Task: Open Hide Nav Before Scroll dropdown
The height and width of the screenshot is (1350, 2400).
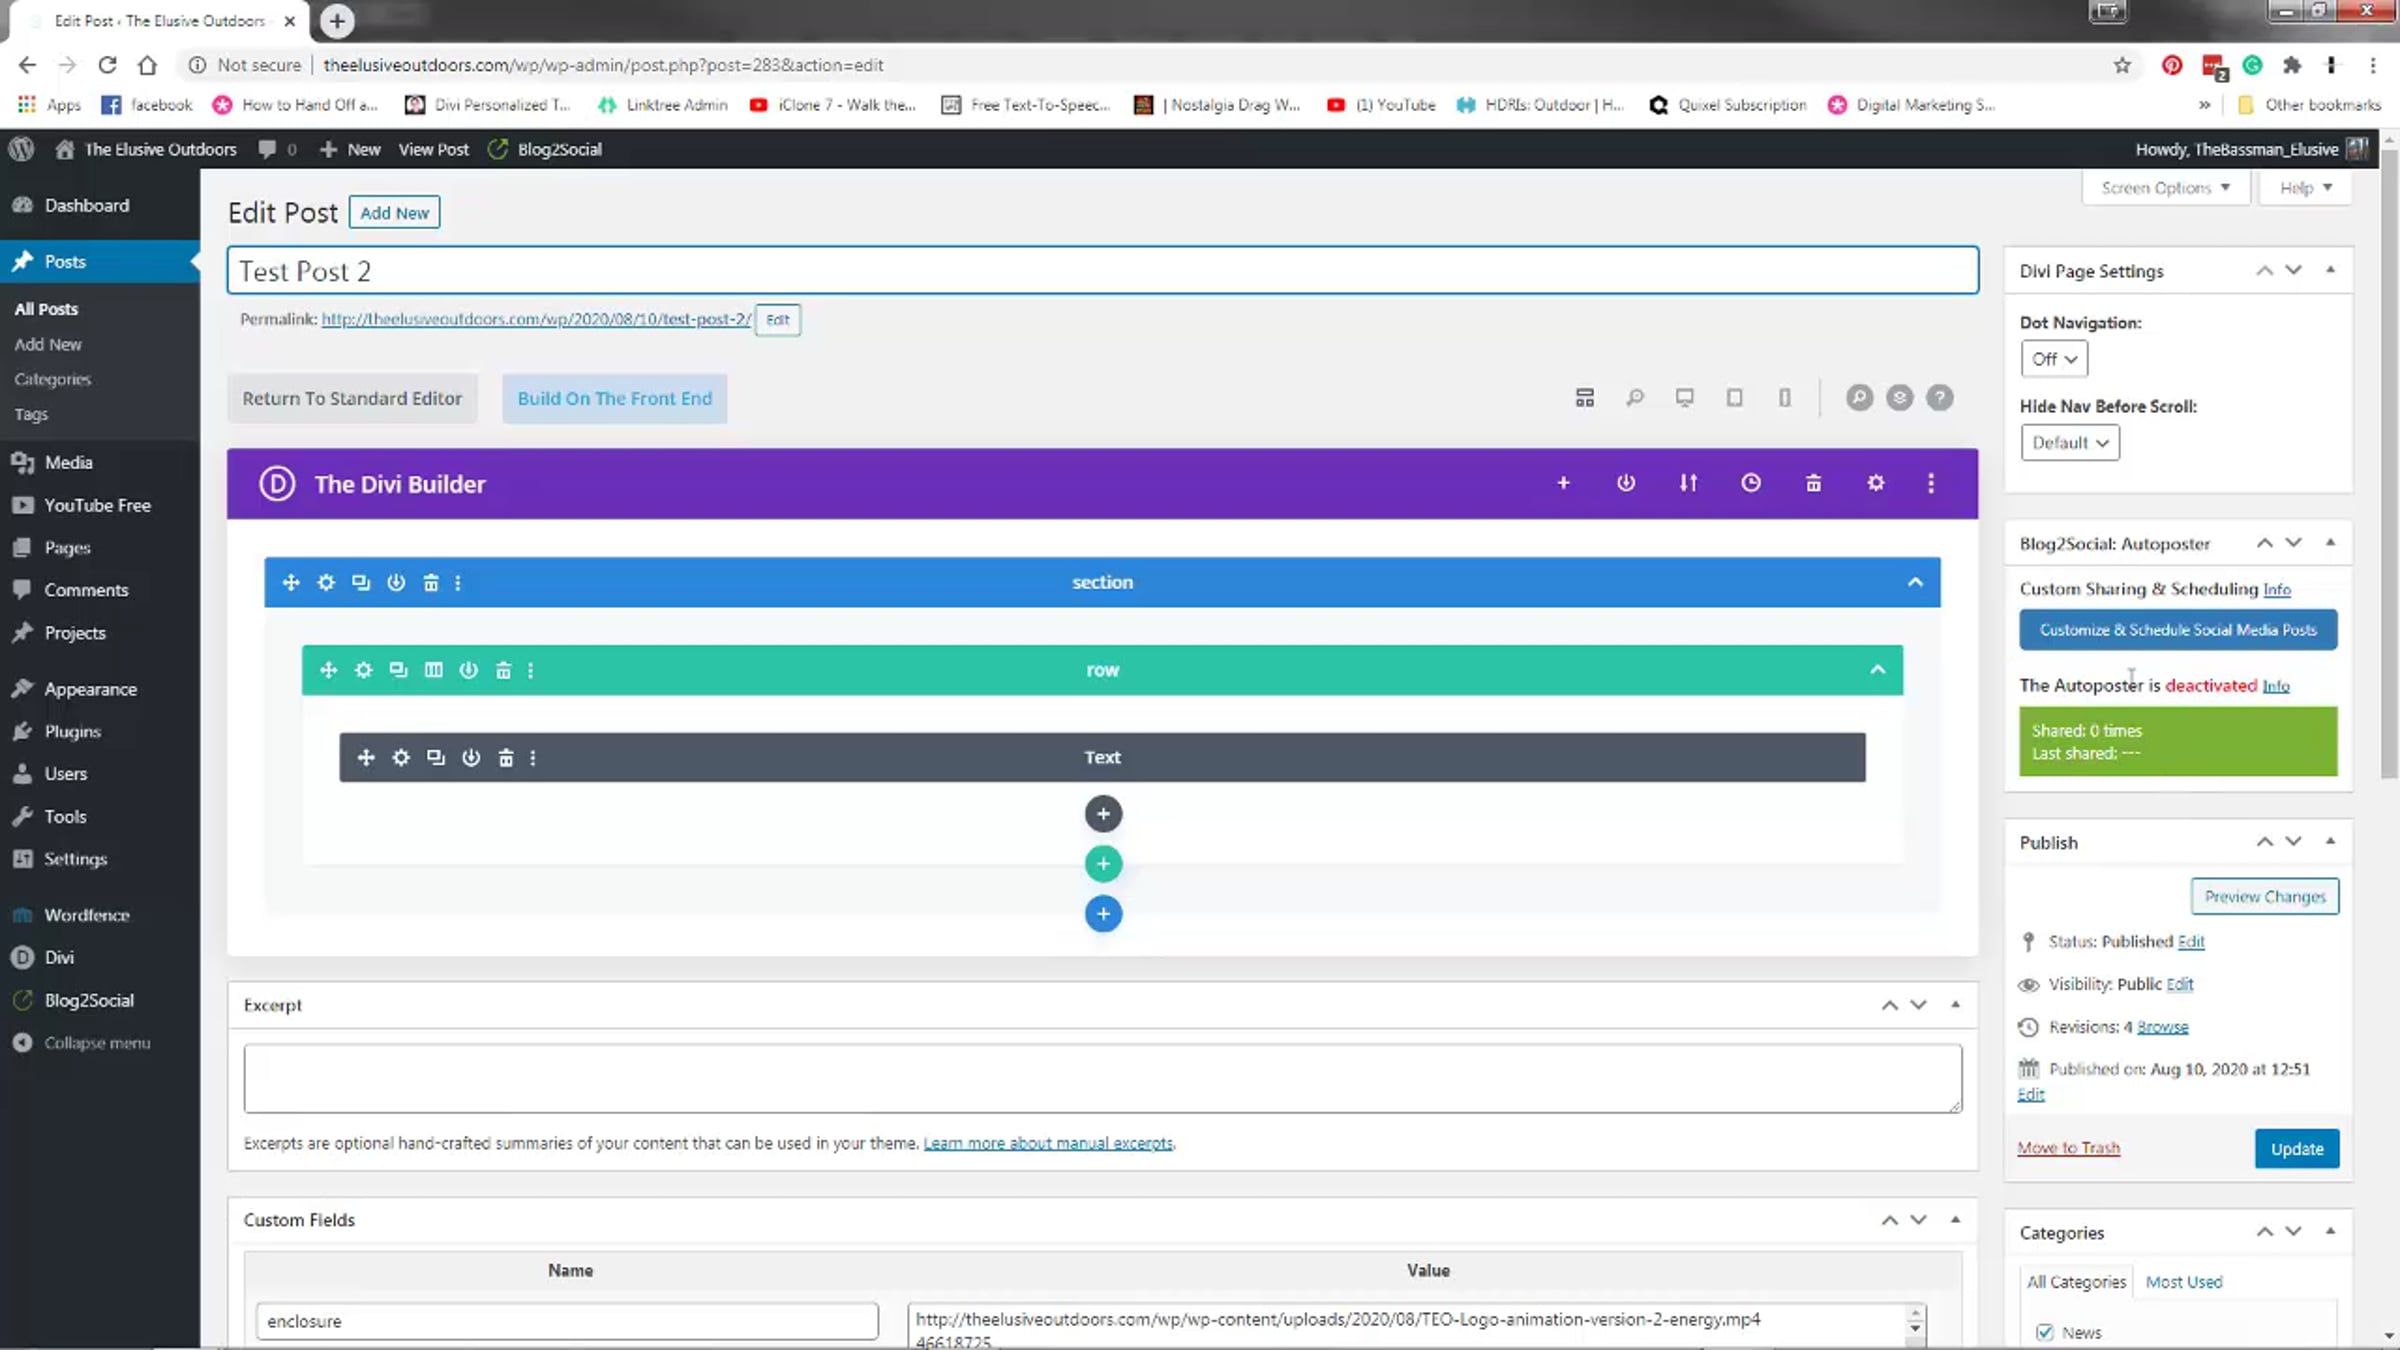Action: (2069, 443)
